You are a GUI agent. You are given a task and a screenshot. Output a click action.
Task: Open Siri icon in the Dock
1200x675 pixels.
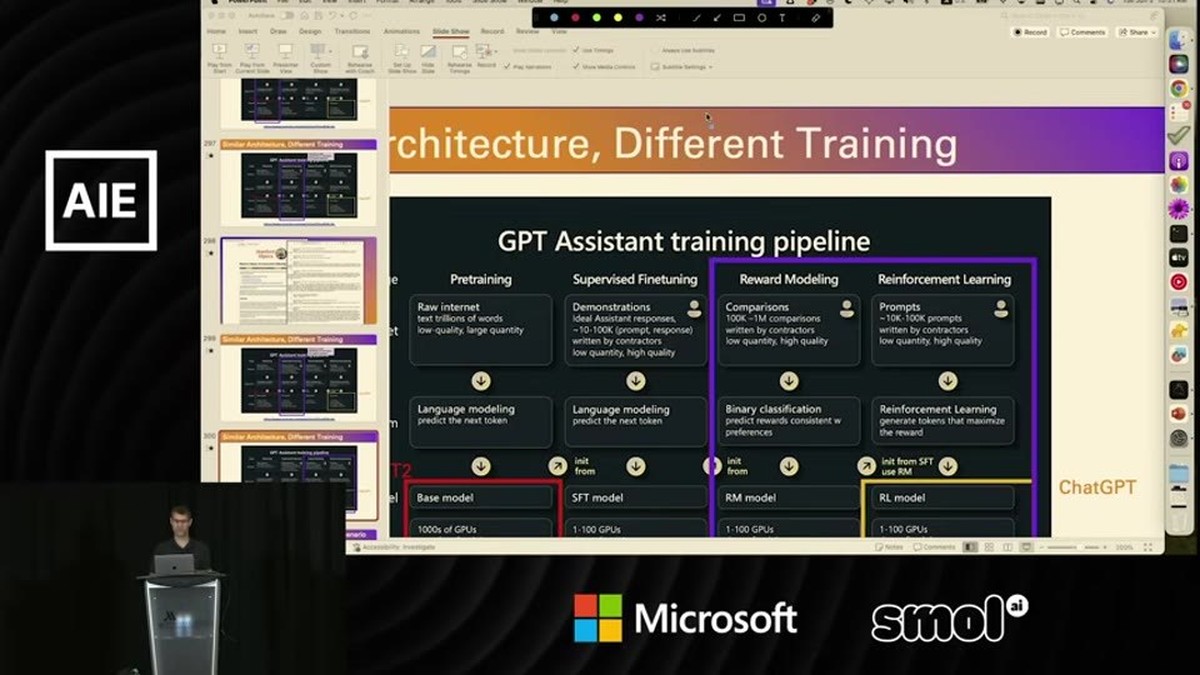pos(1179,64)
